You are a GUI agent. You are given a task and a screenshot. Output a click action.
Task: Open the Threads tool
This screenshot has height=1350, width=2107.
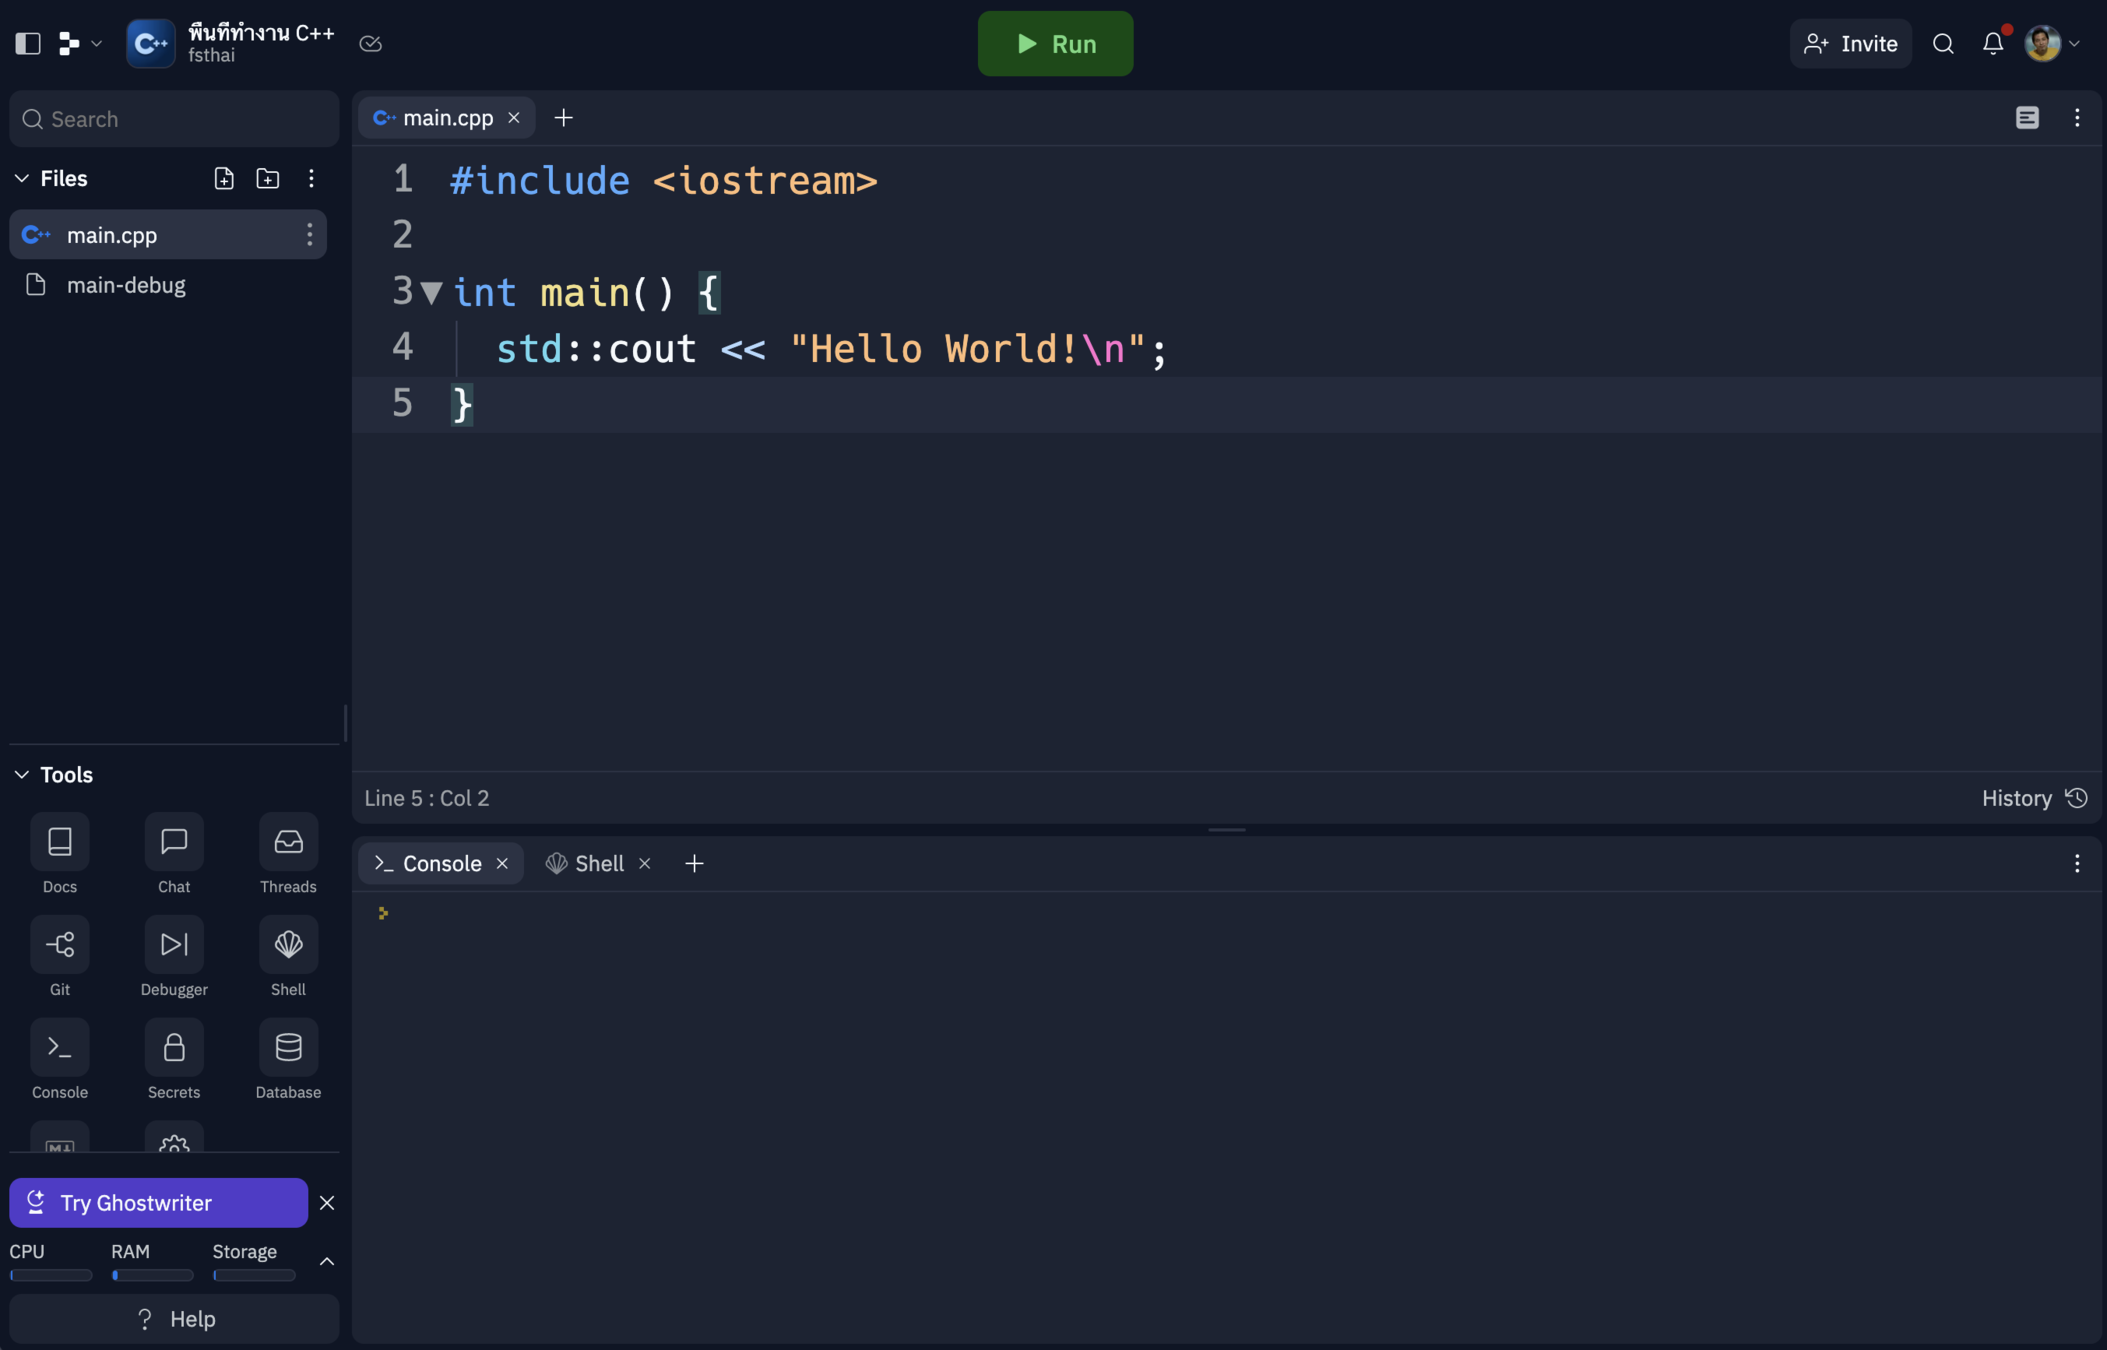point(288,842)
